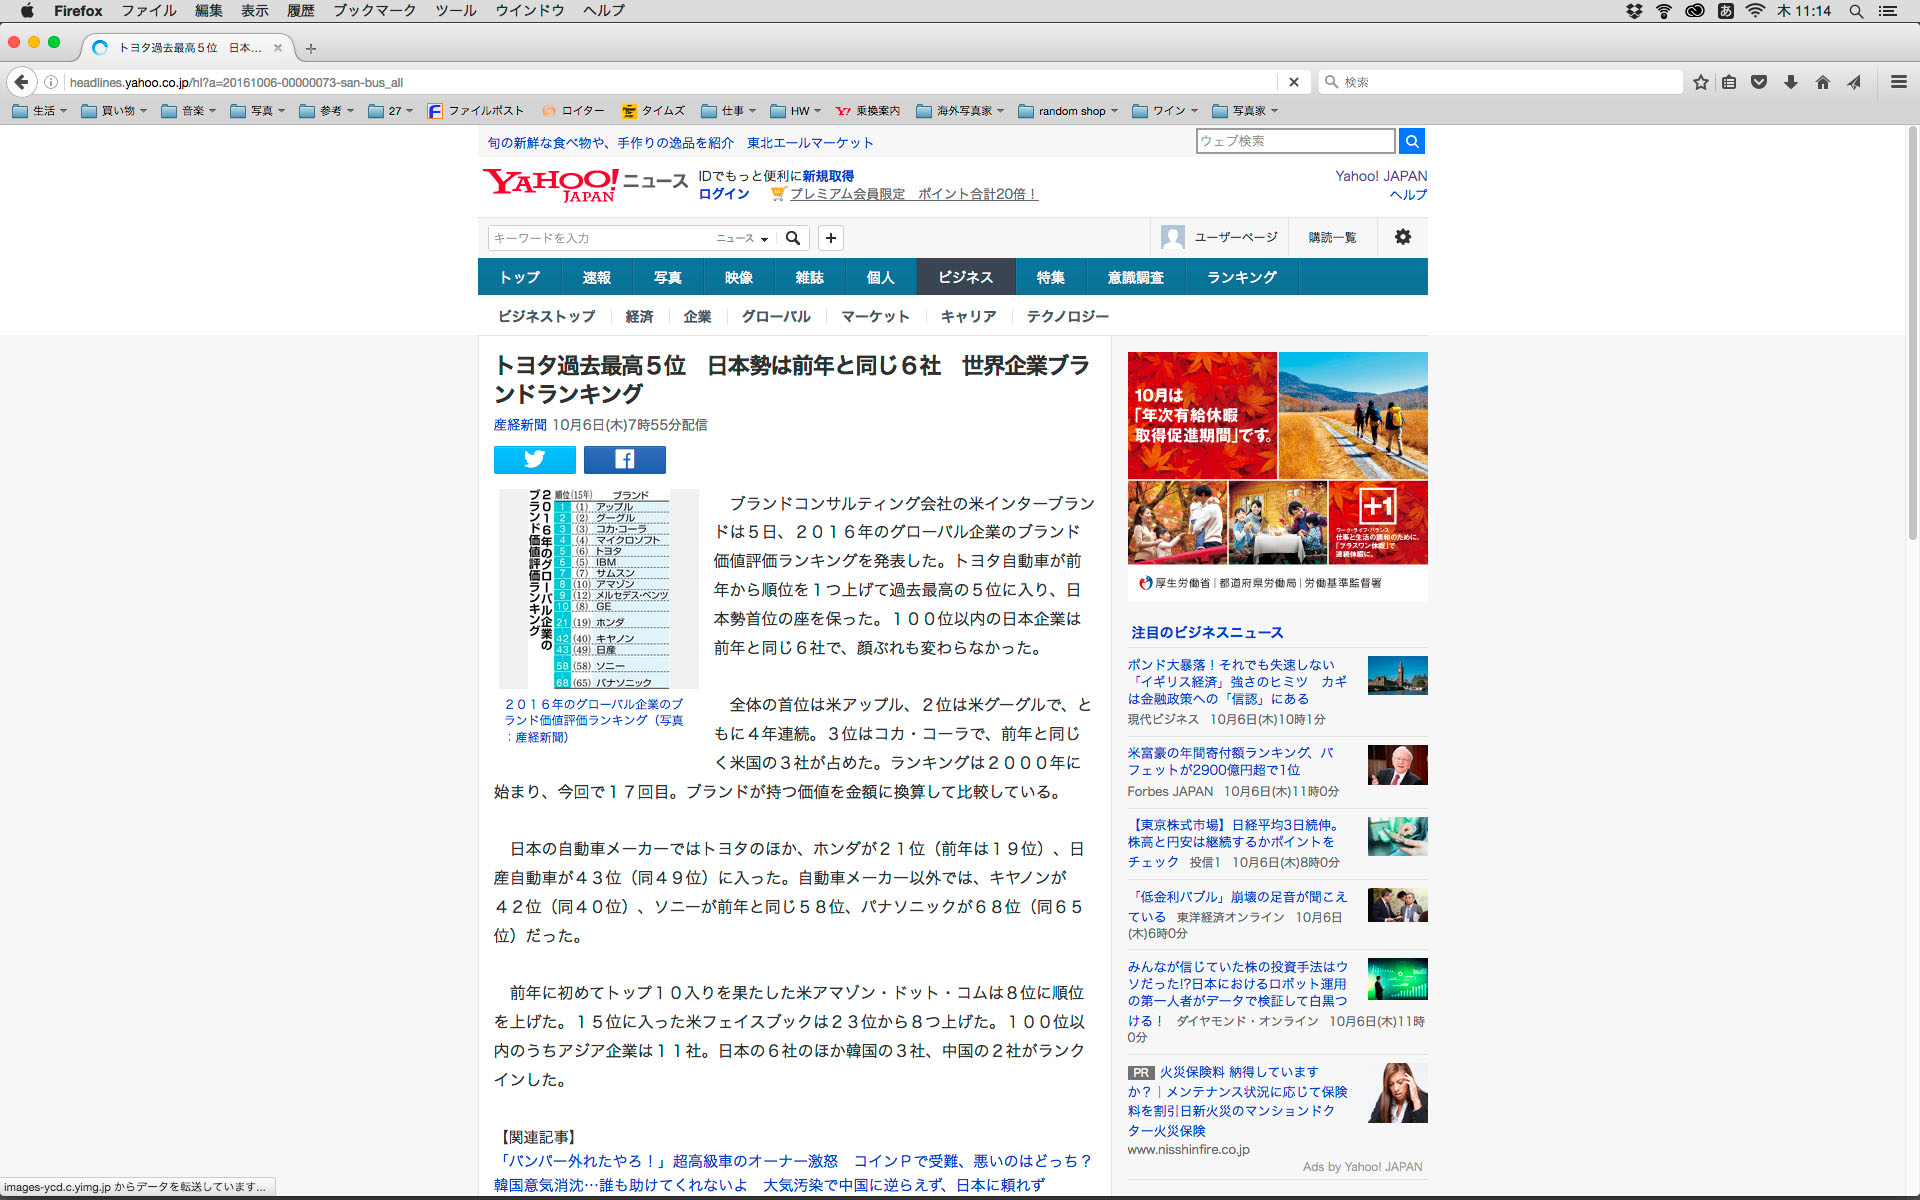Open the Firefox hamburger menu
Image resolution: width=1920 pixels, height=1200 pixels.
pyautogui.click(x=1898, y=82)
